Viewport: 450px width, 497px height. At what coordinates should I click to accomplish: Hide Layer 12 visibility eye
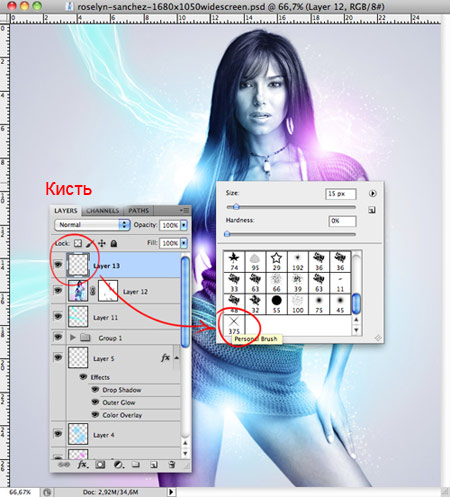coord(58,290)
